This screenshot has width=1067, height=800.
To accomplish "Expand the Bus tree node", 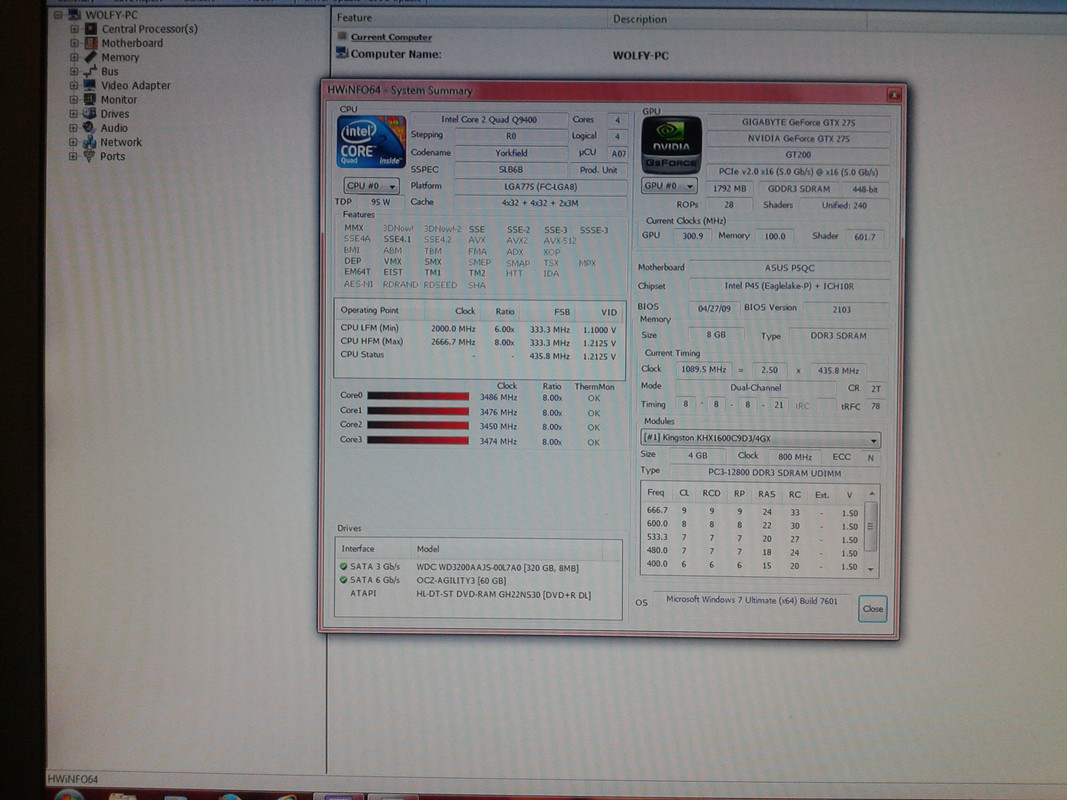I will click(x=74, y=71).
